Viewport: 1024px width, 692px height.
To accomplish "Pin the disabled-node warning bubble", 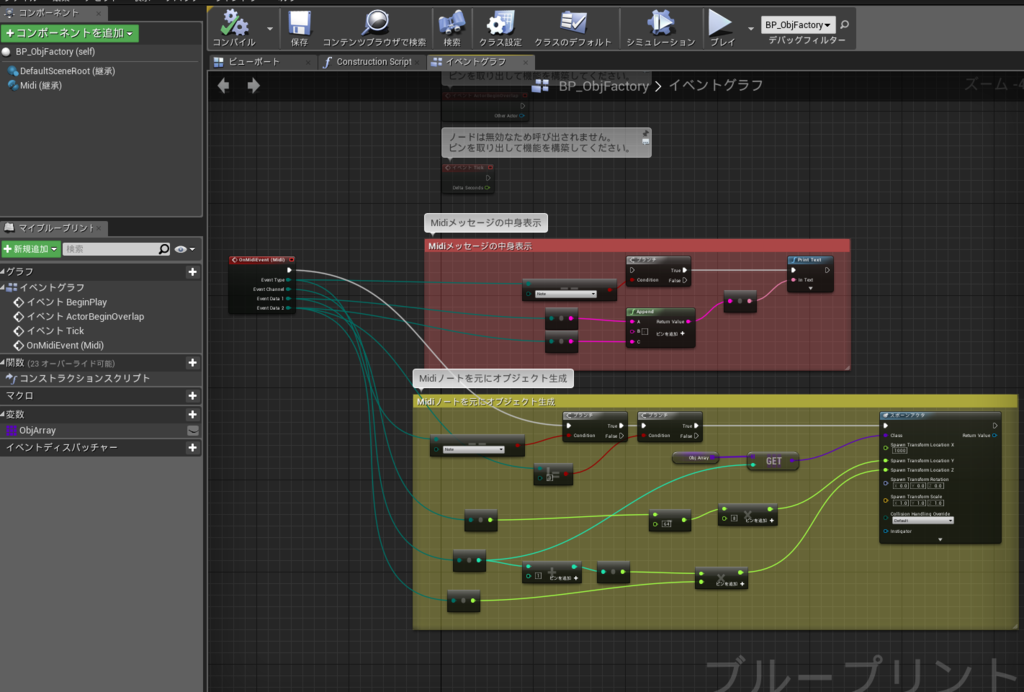I will click(645, 133).
